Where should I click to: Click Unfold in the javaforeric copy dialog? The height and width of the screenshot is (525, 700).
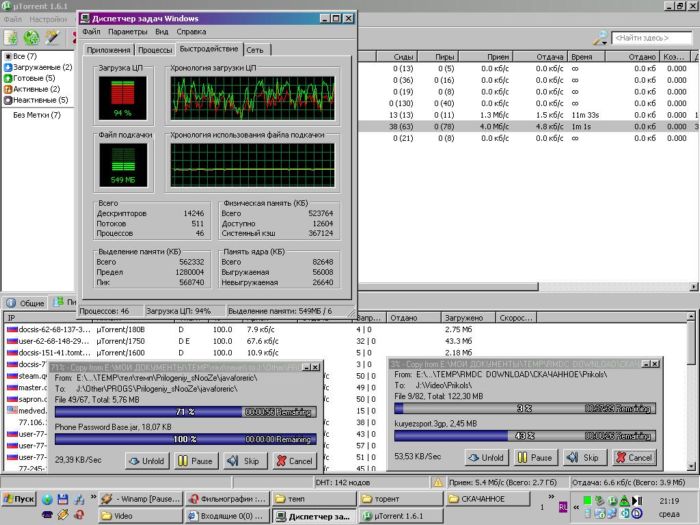tap(147, 461)
